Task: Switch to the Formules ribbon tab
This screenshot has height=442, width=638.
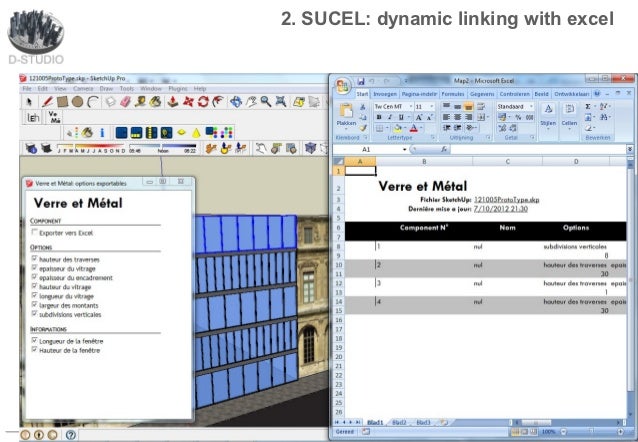Action: click(453, 94)
